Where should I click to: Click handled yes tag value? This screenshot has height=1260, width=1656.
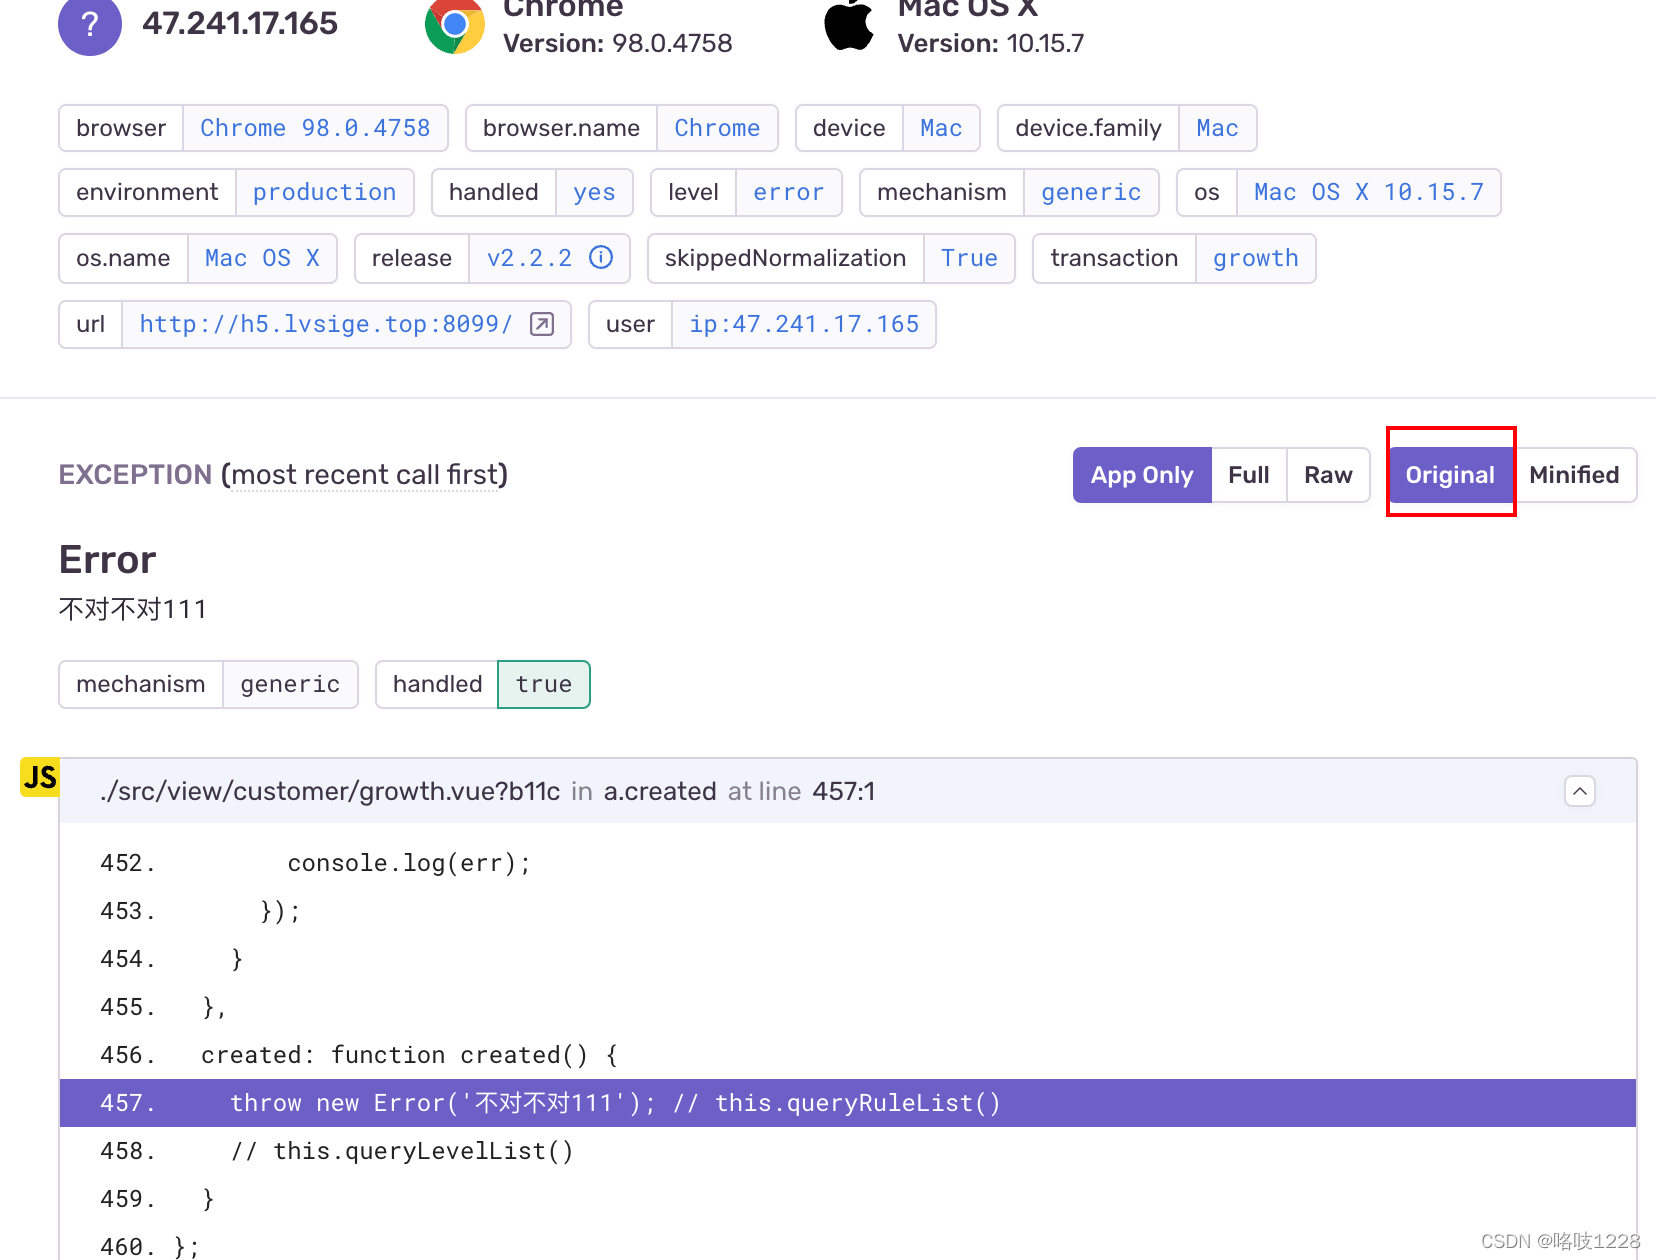(x=594, y=192)
